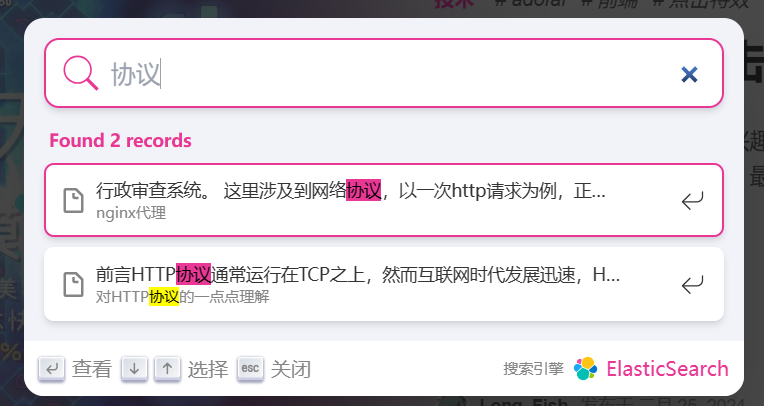The height and width of the screenshot is (406, 764).
Task: Click the esc key hint to close
Action: pos(250,369)
